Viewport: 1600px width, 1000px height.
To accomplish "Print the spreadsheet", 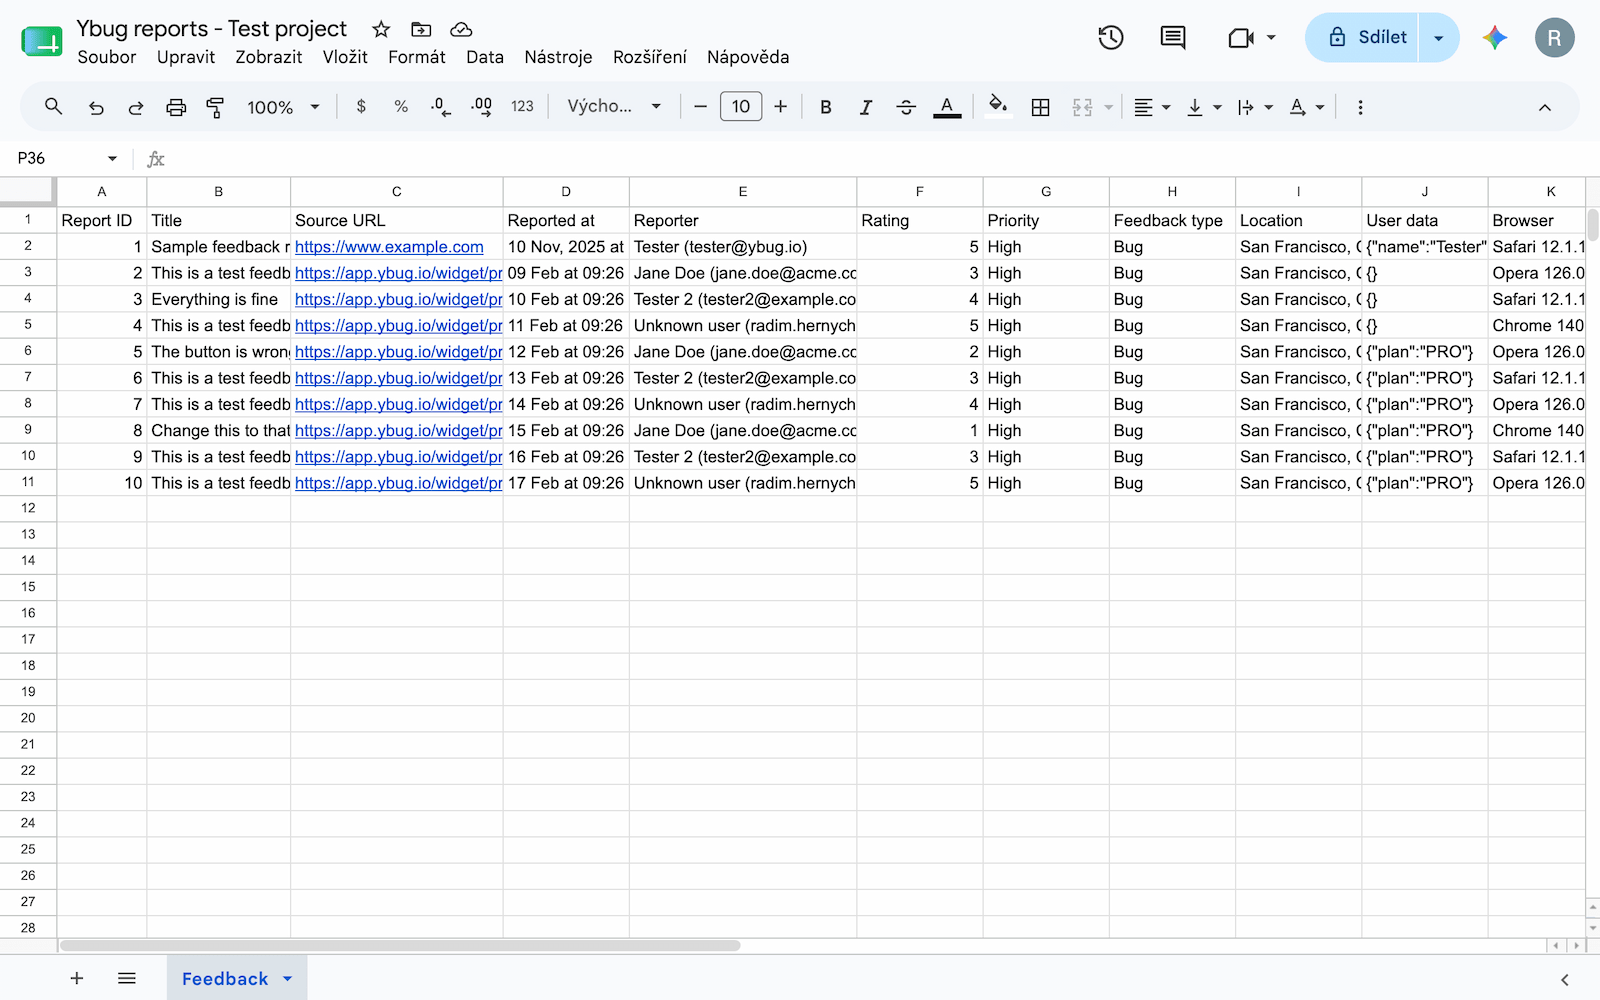I will click(x=176, y=107).
